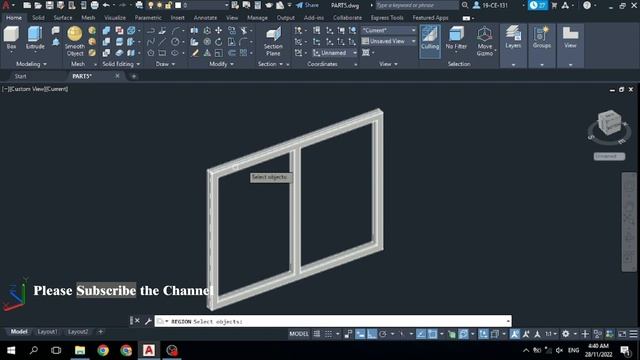This screenshot has height=360, width=640.
Task: Switch to the Layout1 tab
Action: 47,332
